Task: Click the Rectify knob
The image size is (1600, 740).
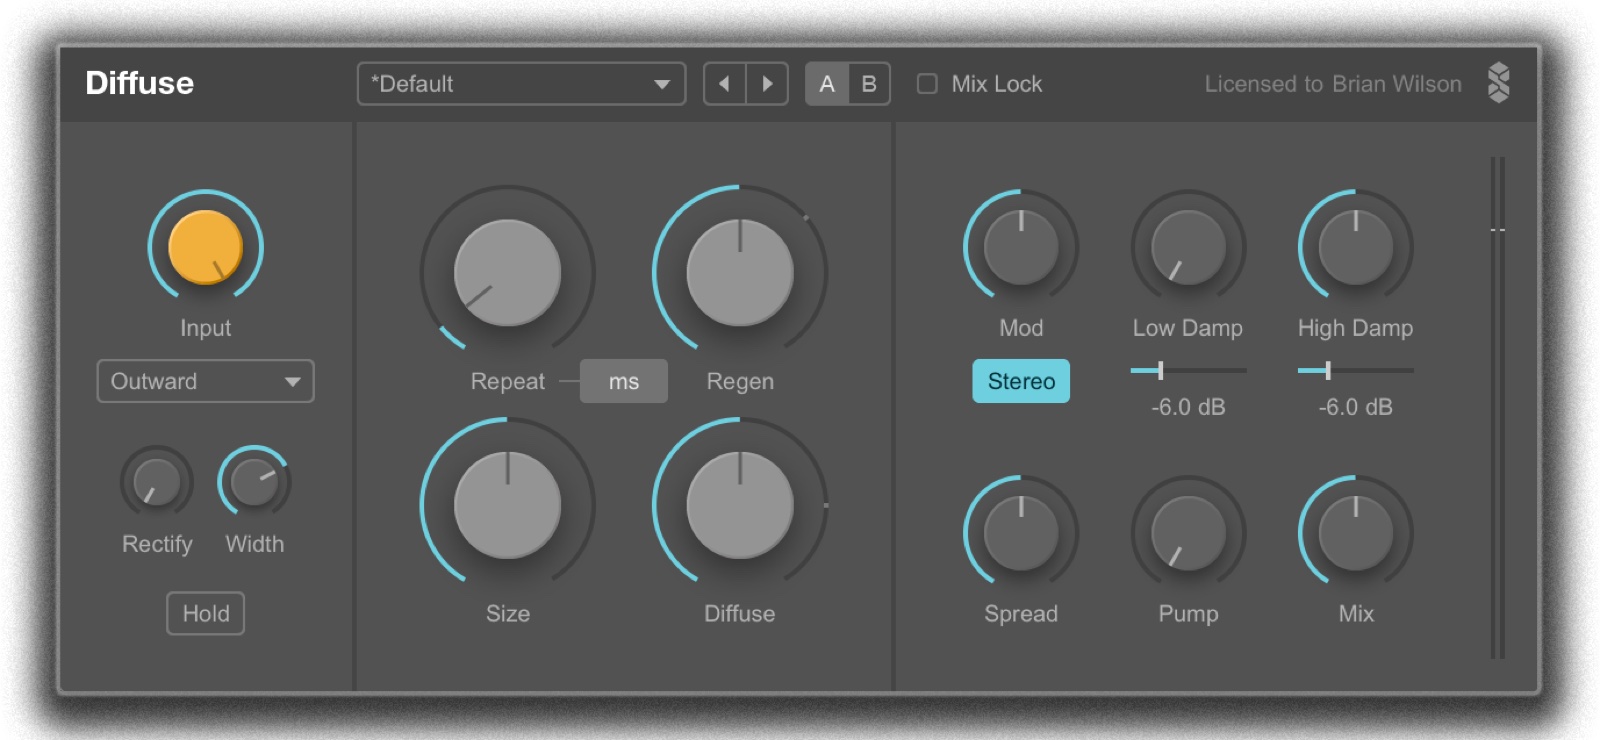Action: tap(157, 482)
